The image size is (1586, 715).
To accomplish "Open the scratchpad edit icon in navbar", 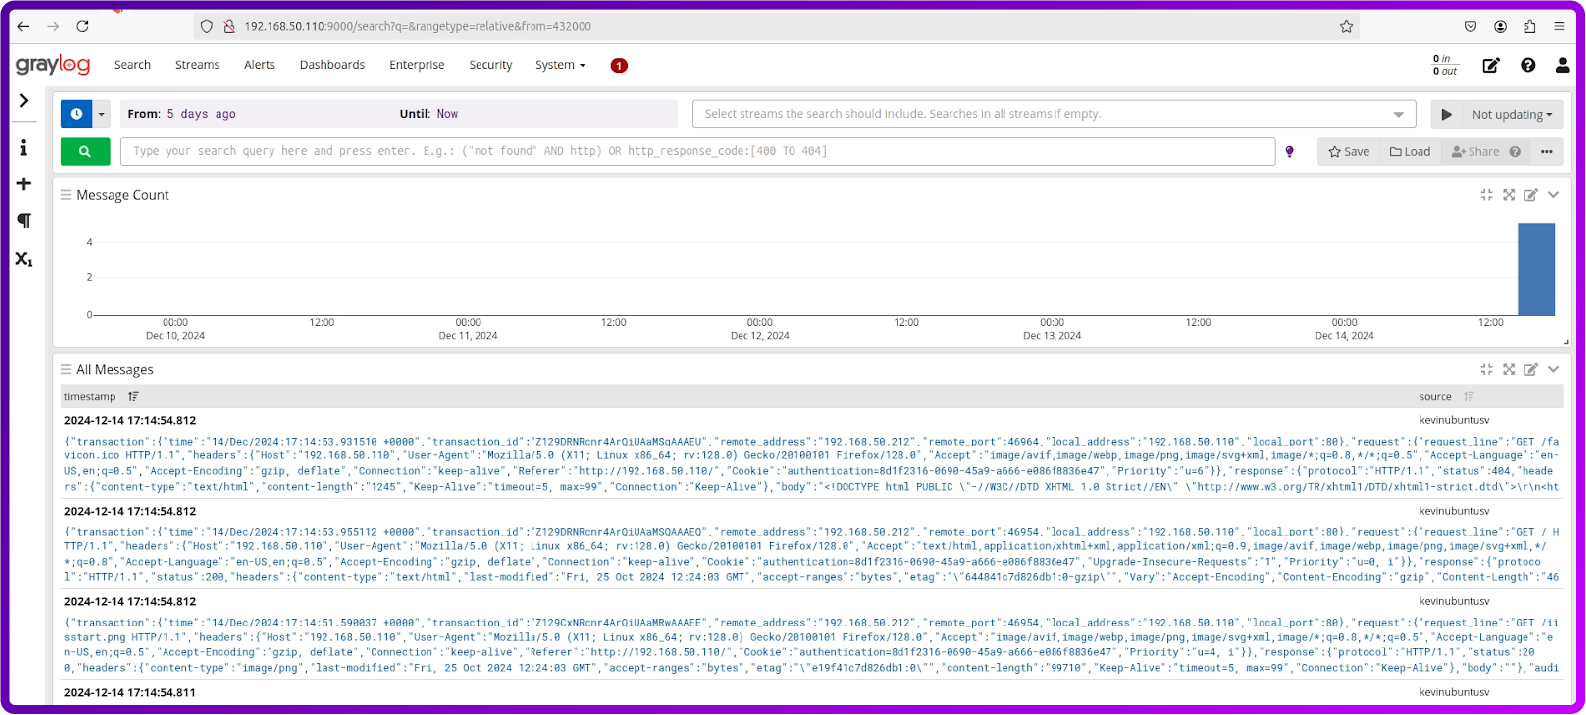I will click(1491, 66).
